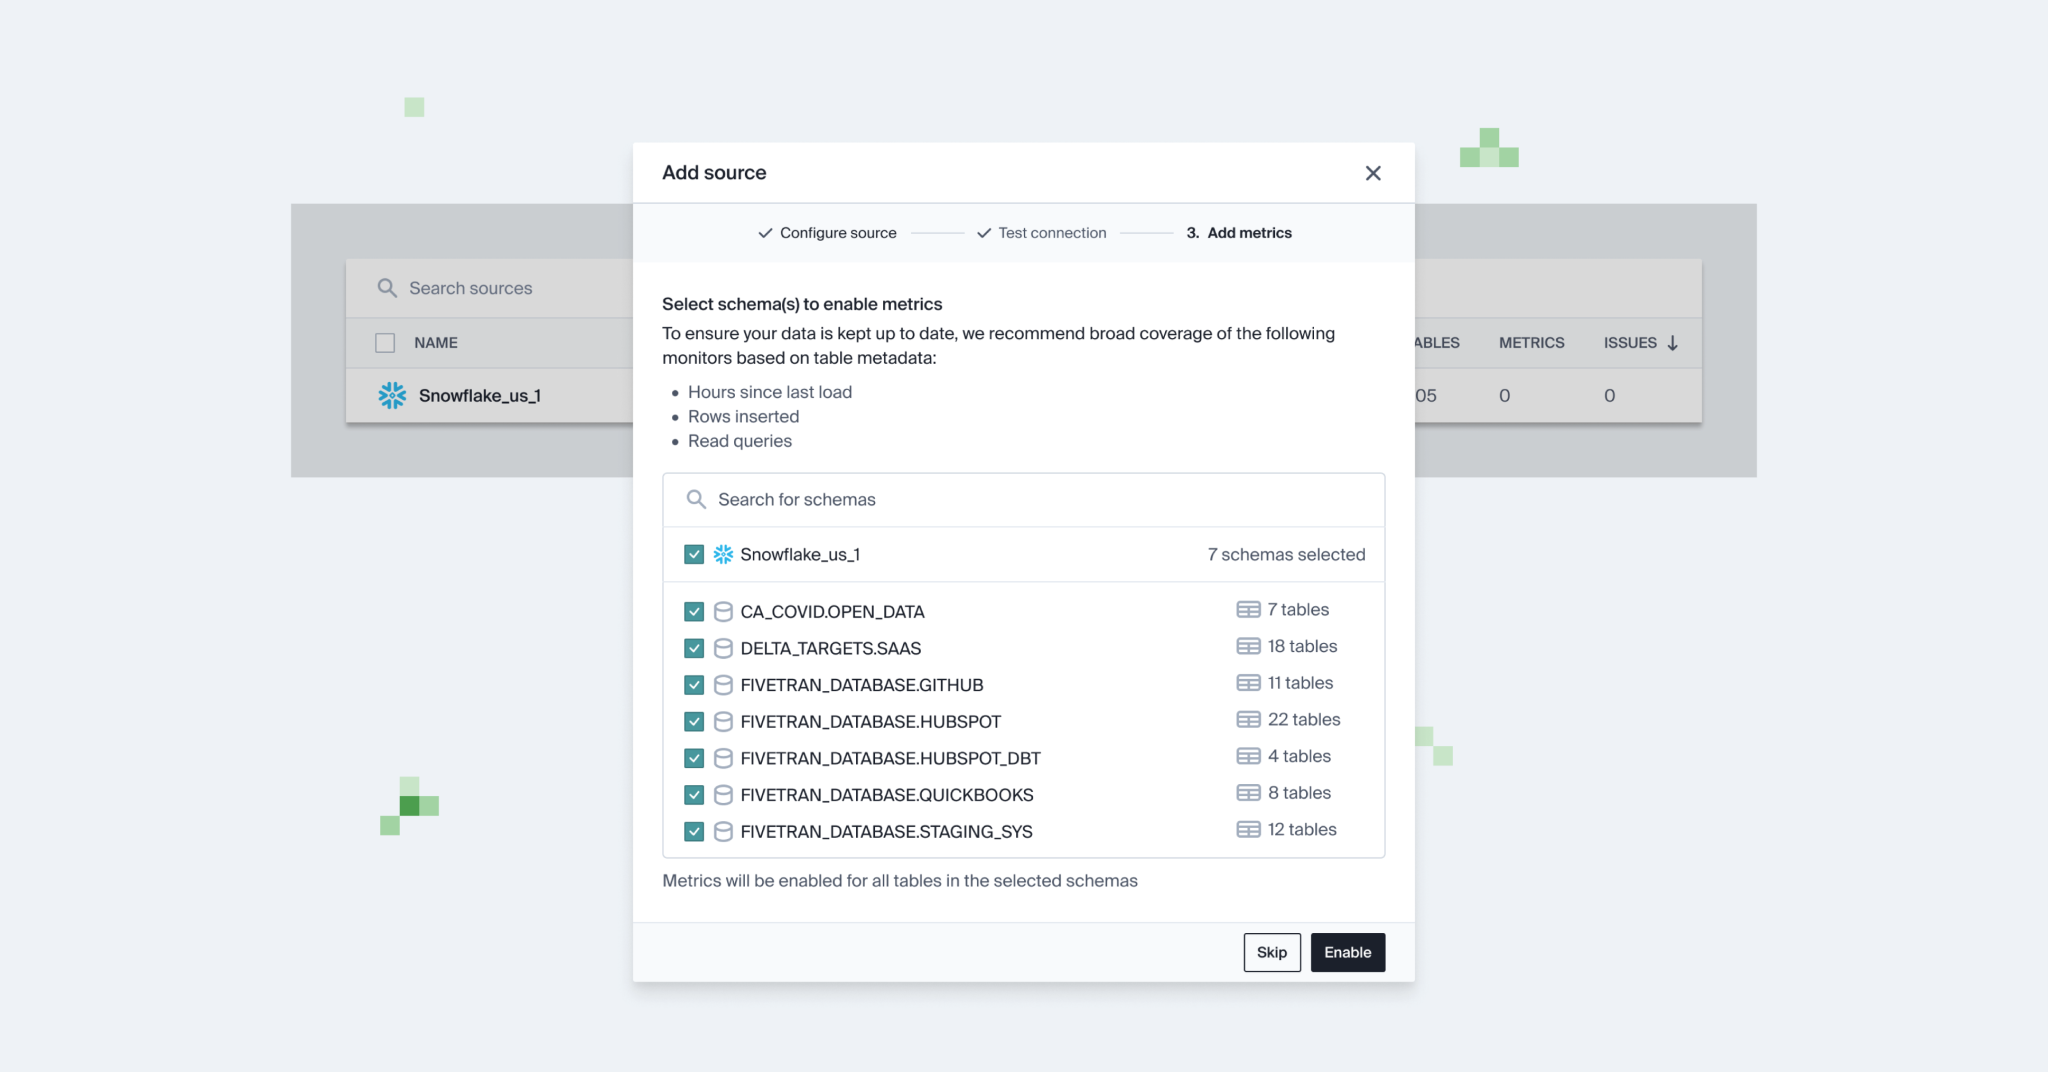Check the NAME column header checkbox

pos(385,342)
